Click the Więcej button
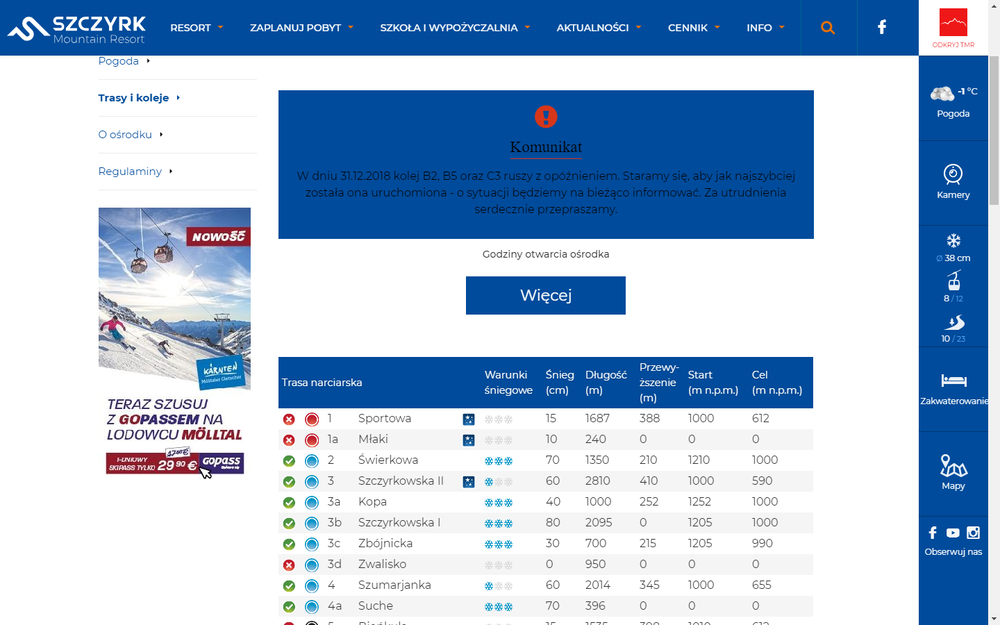Screen dimensions: 1000x625 [546, 295]
